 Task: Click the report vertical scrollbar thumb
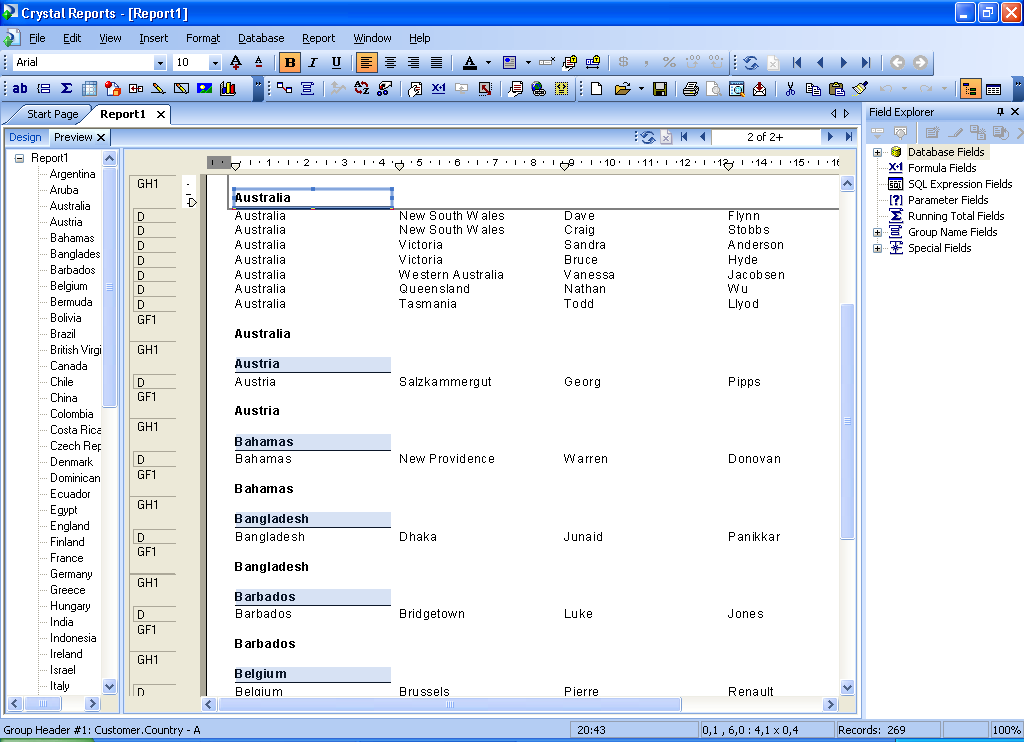[x=847, y=421]
